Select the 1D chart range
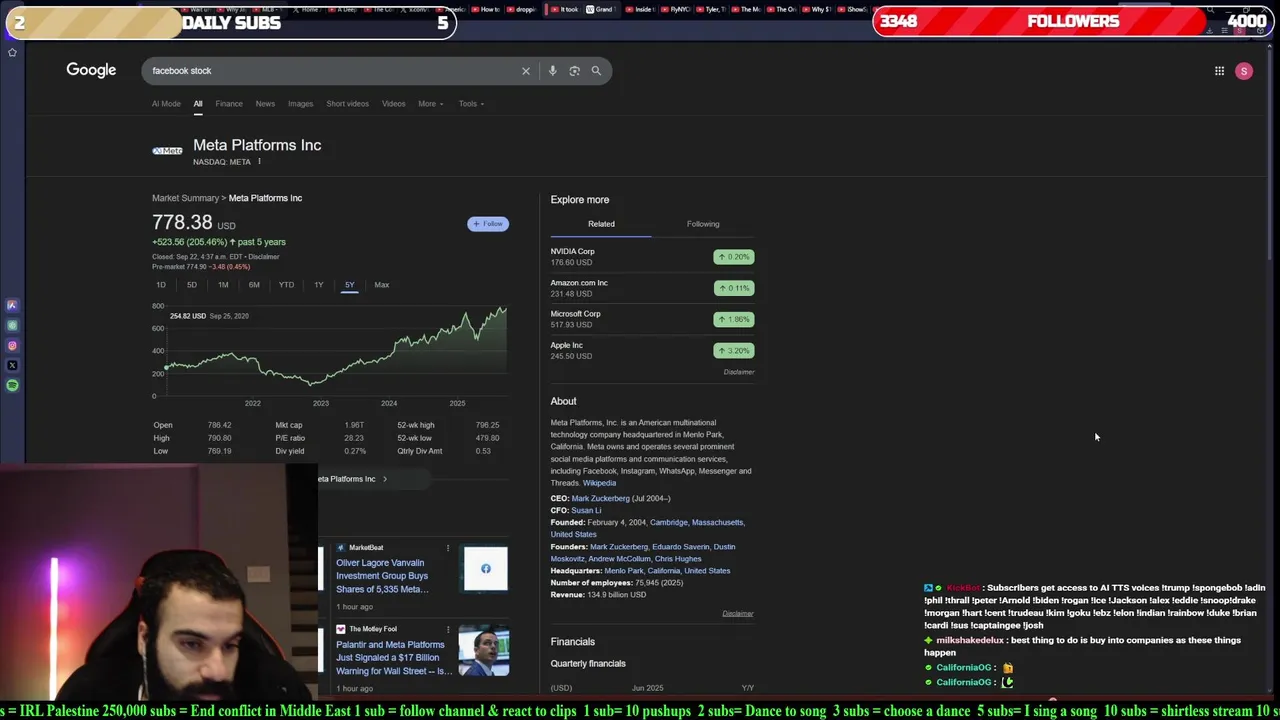Viewport: 1280px width, 720px height. pos(161,285)
